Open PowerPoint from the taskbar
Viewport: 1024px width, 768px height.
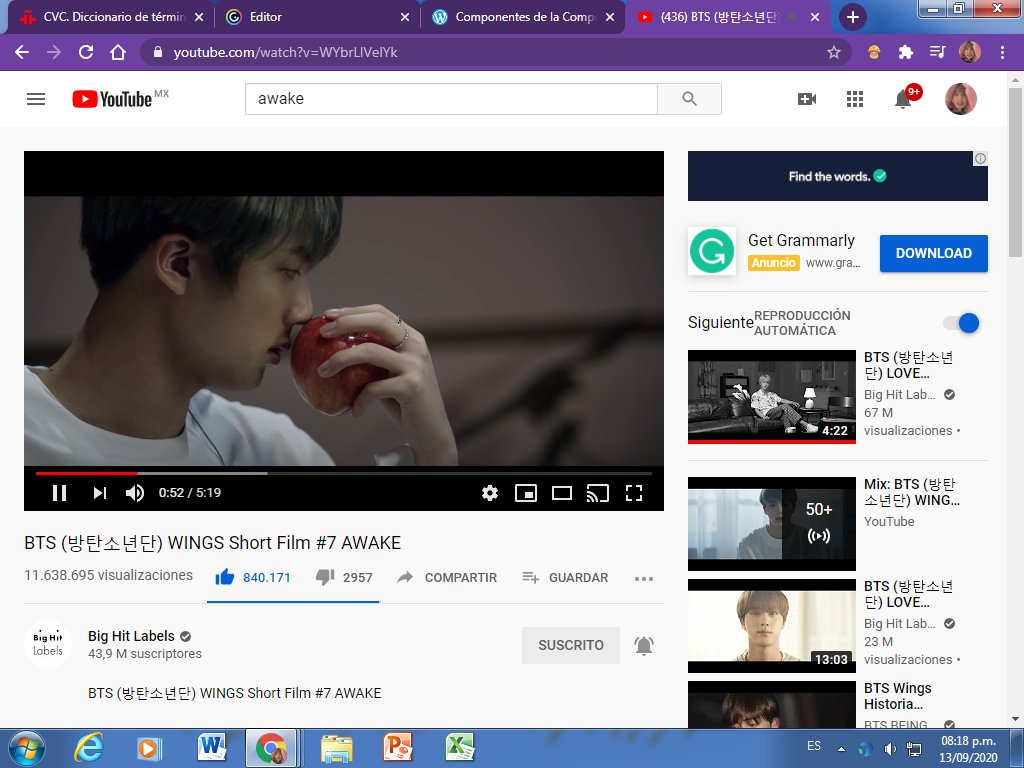[x=398, y=748]
